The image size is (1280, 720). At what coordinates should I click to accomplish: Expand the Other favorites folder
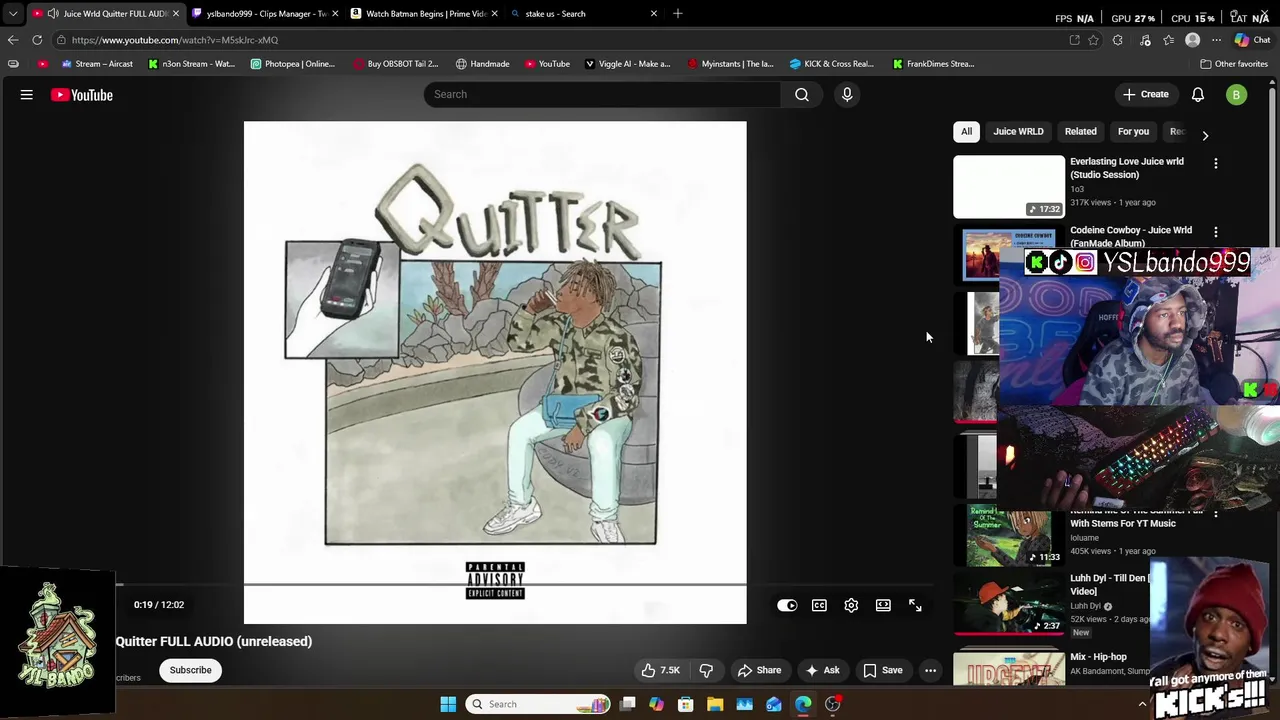pos(1234,64)
